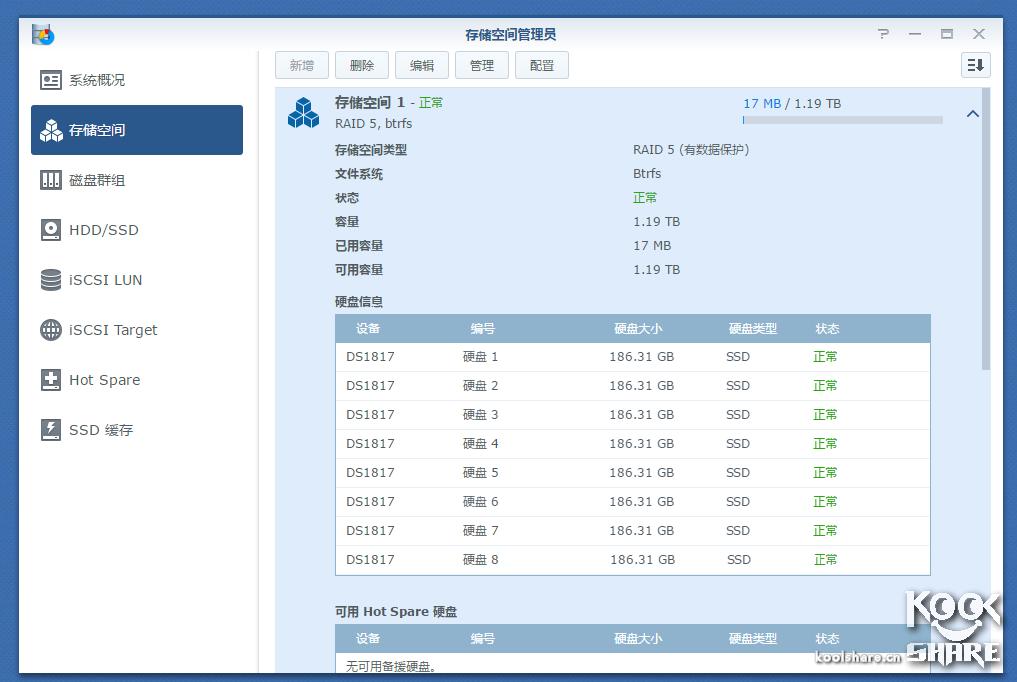Select the HDD/SSD sidebar entry
Viewport: 1017px width, 682px height.
click(x=100, y=230)
